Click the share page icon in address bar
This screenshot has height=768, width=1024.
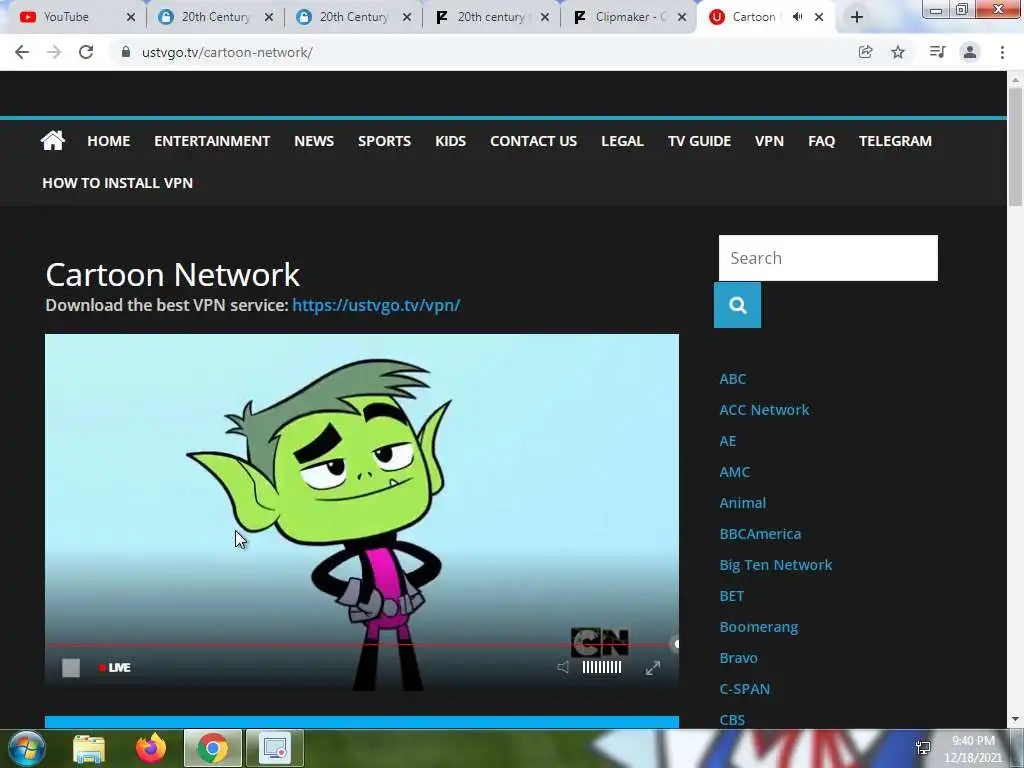coord(865,52)
